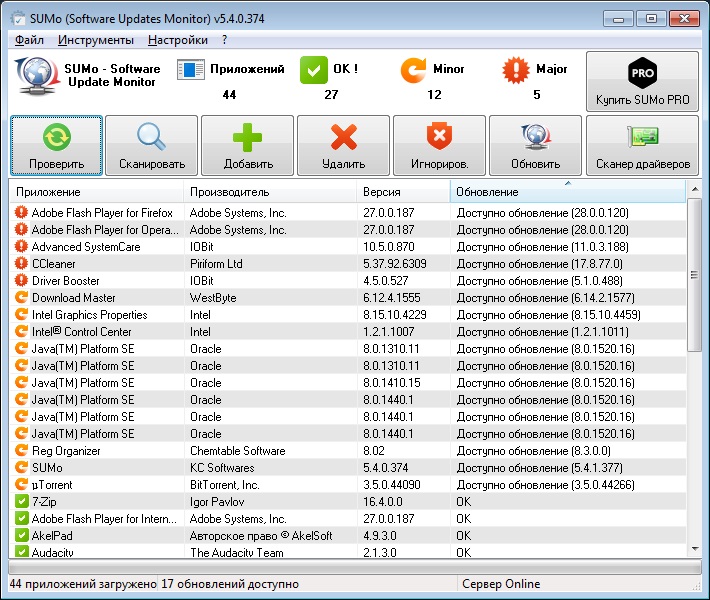Click minor-update icon beside µTorrent
The height and width of the screenshot is (600, 710).
[21, 485]
